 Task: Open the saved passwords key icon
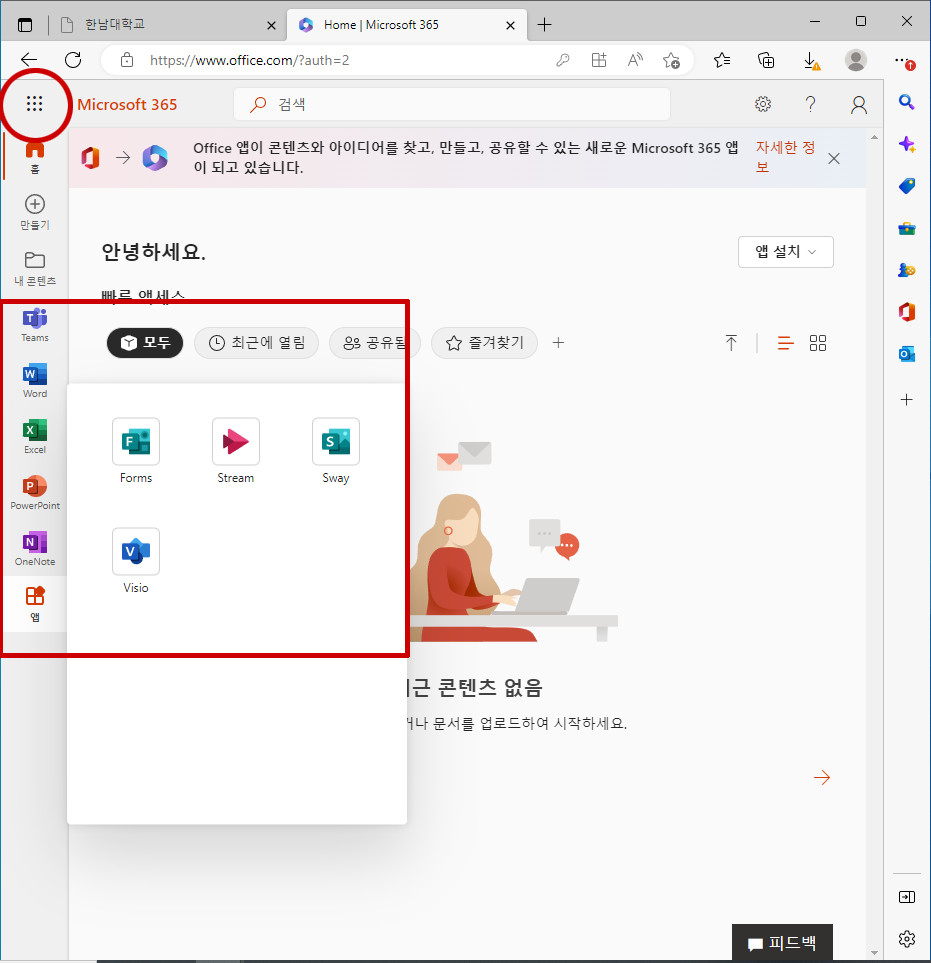point(563,60)
